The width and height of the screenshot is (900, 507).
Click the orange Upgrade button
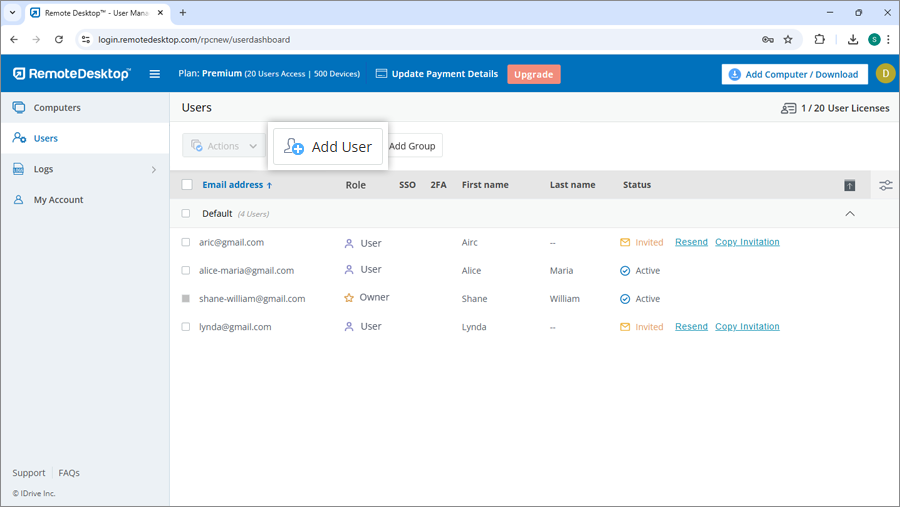coord(533,74)
